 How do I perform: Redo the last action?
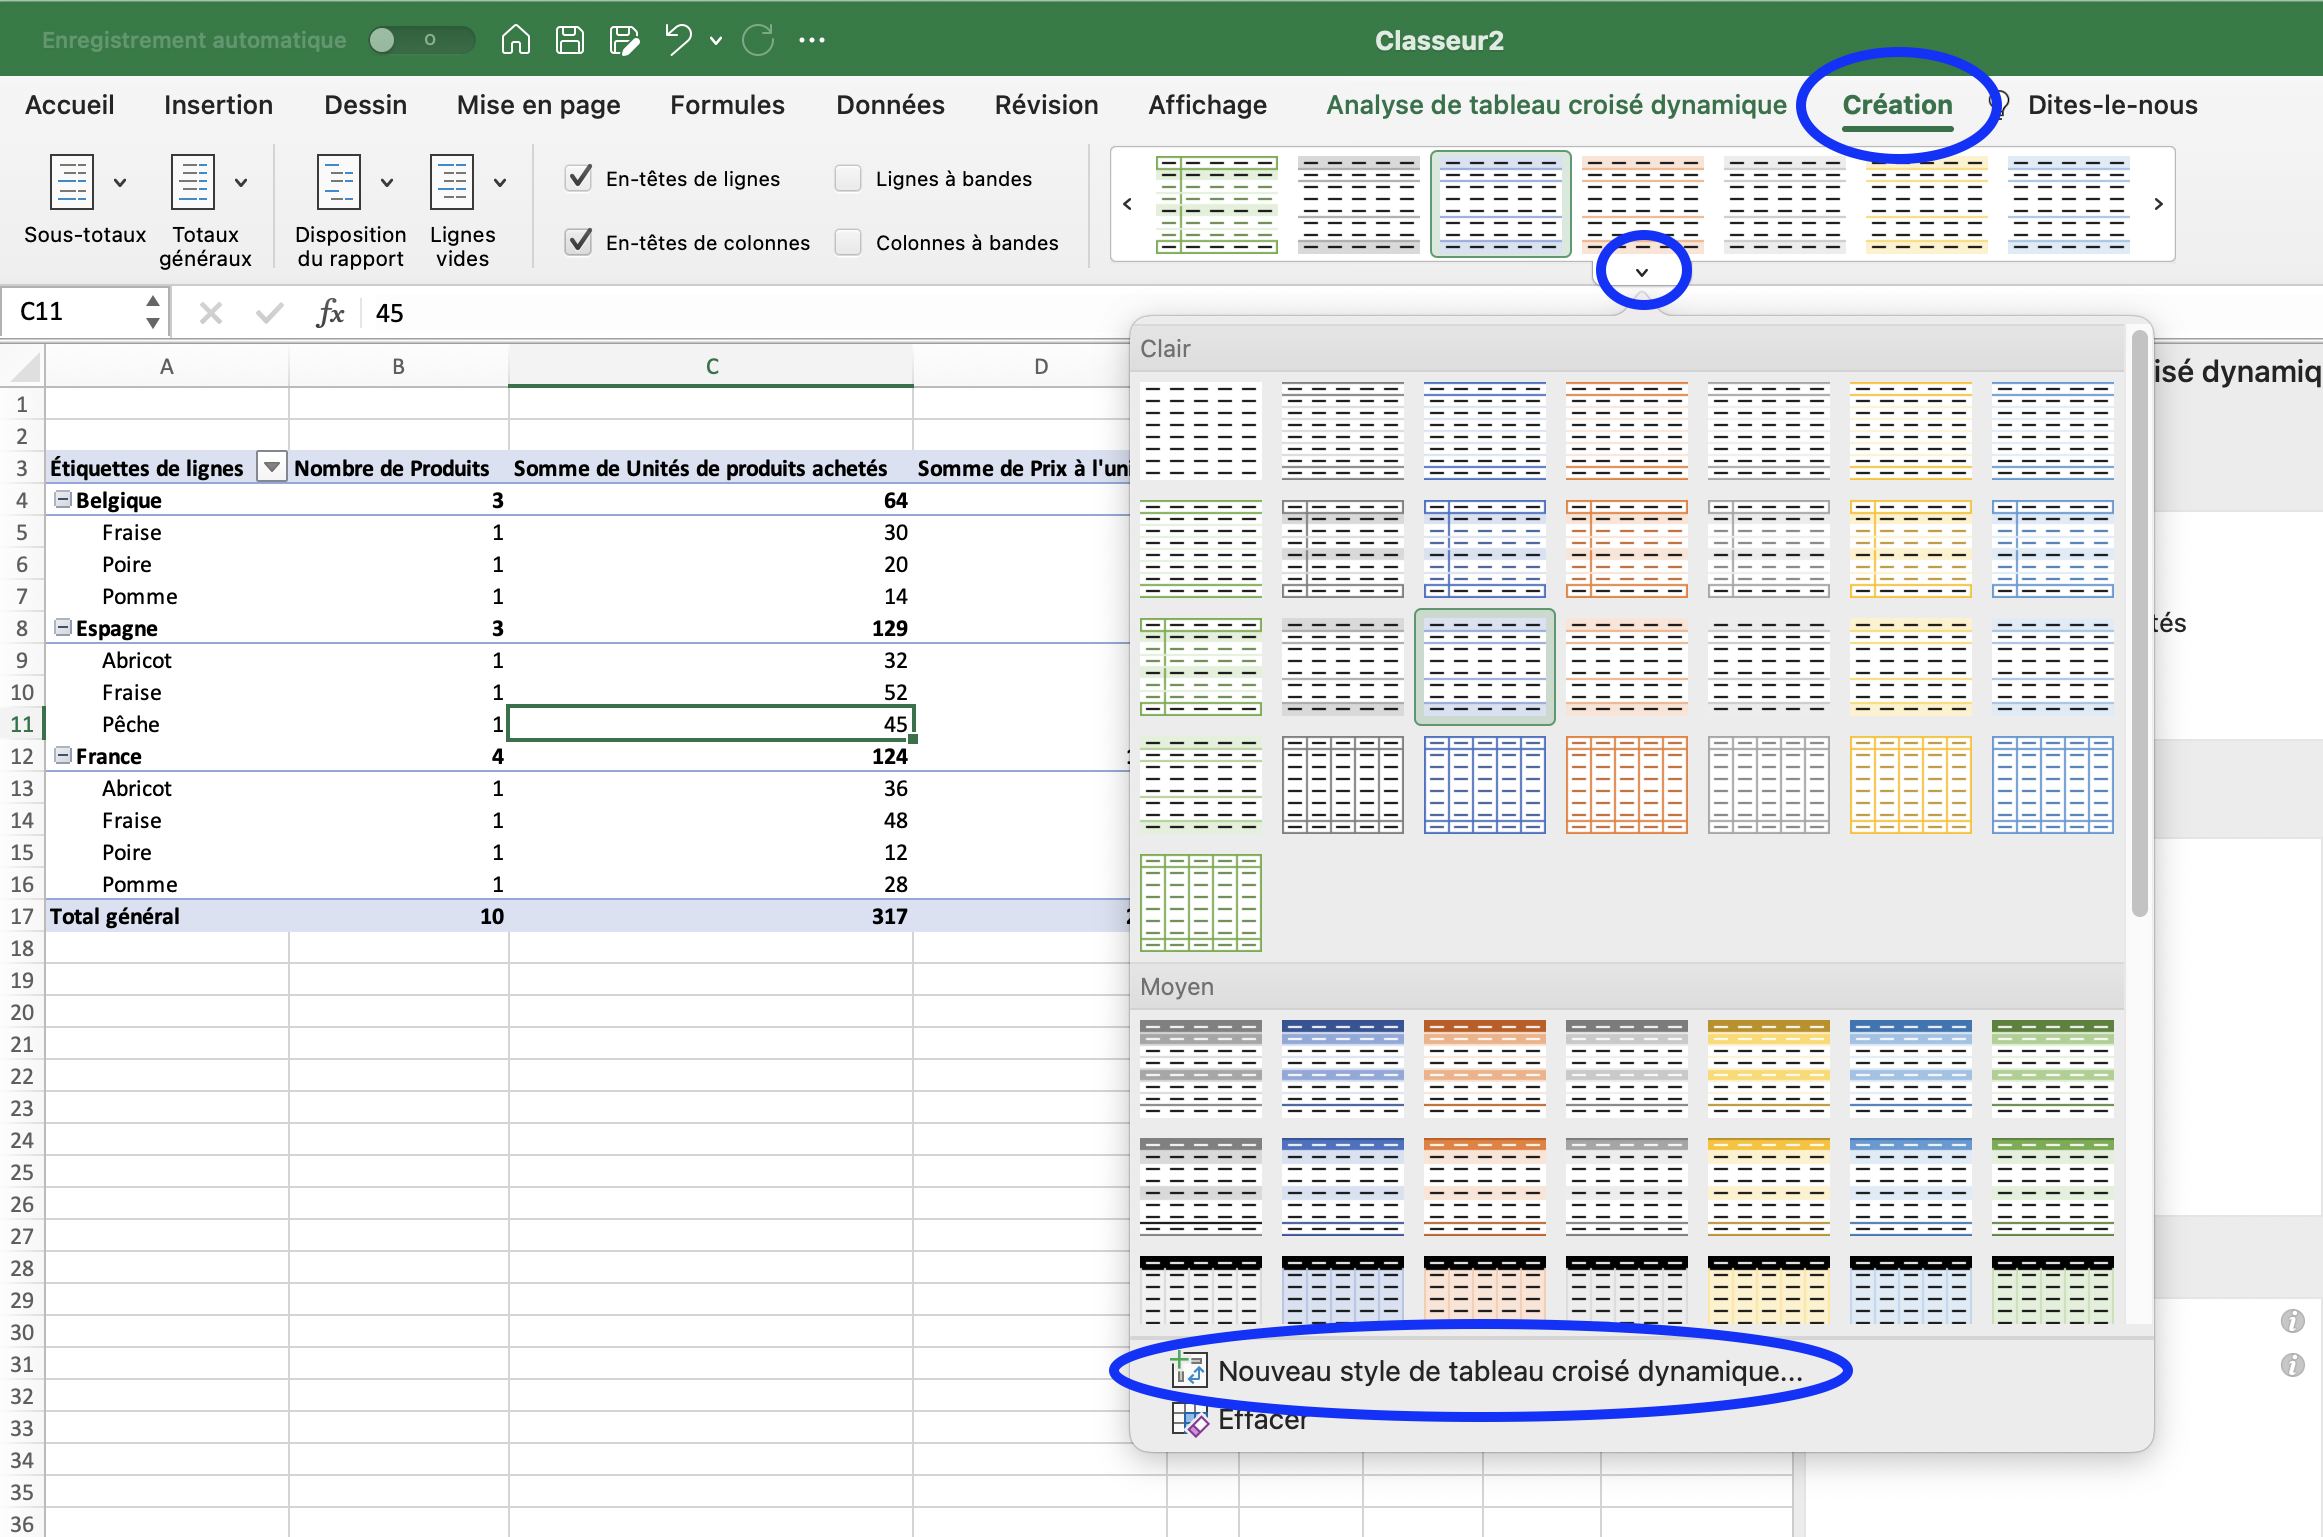point(757,40)
